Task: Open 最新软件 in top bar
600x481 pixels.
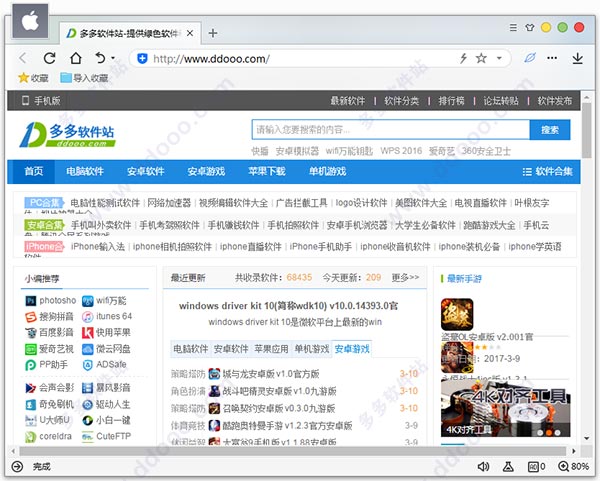Action: tap(347, 101)
